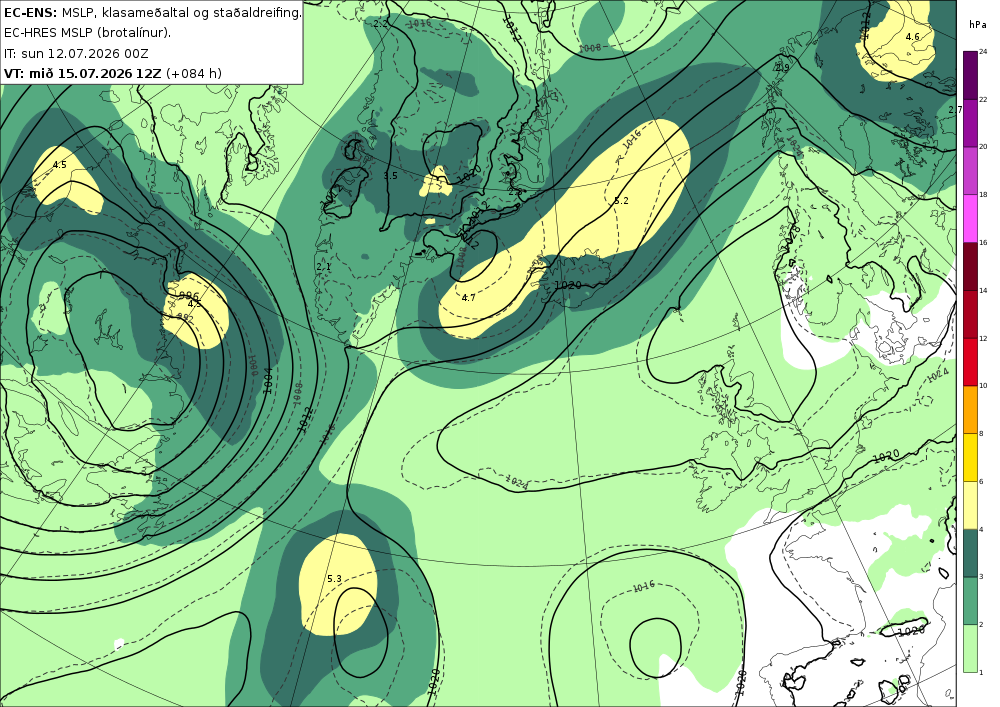Click the orchid 18–20 hPa legend swatch
The height and width of the screenshot is (707, 1000).
pyautogui.click(x=970, y=170)
